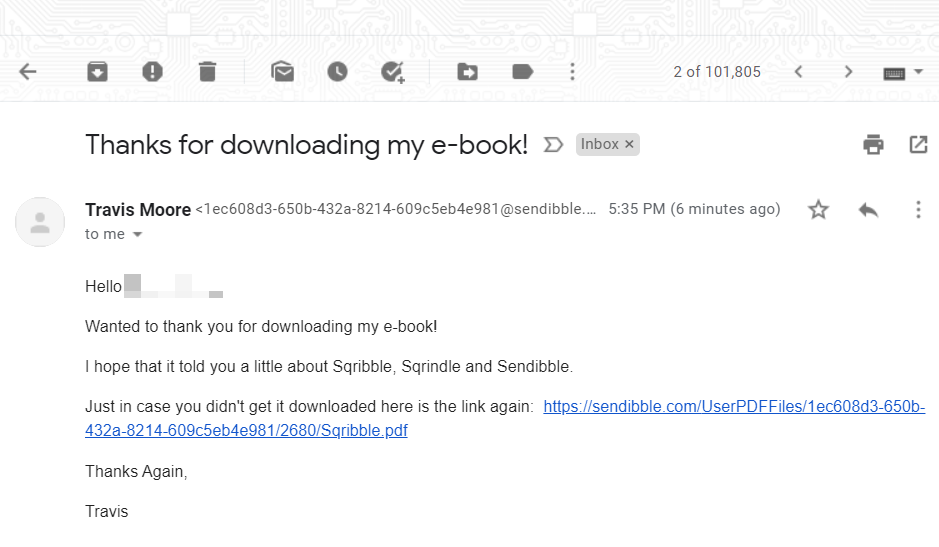This screenshot has width=939, height=547.
Task: Mark the email as unread
Action: 282,72
